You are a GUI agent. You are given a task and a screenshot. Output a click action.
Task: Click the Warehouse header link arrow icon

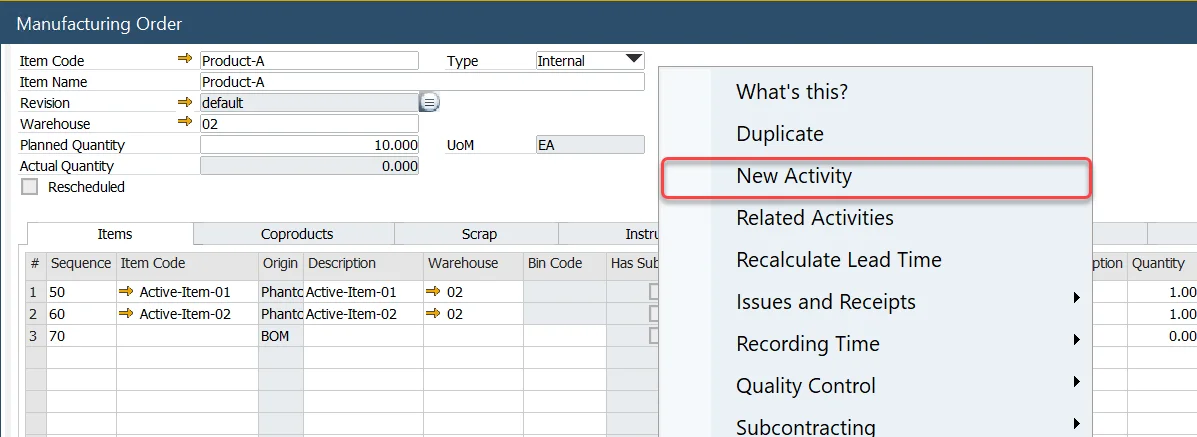pos(184,123)
